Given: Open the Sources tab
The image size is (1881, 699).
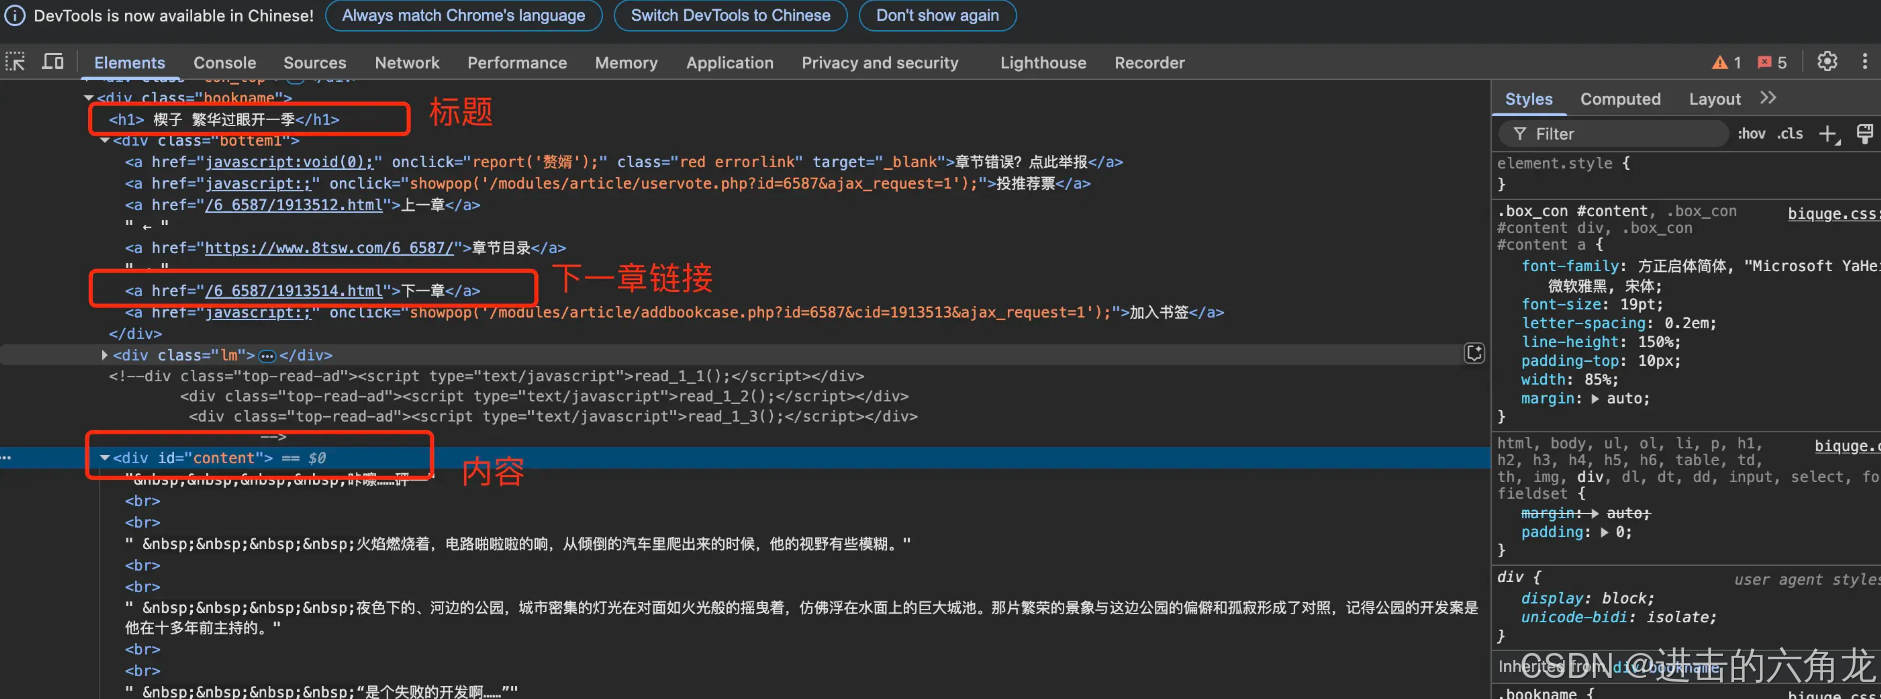Looking at the screenshot, I should click(x=315, y=62).
